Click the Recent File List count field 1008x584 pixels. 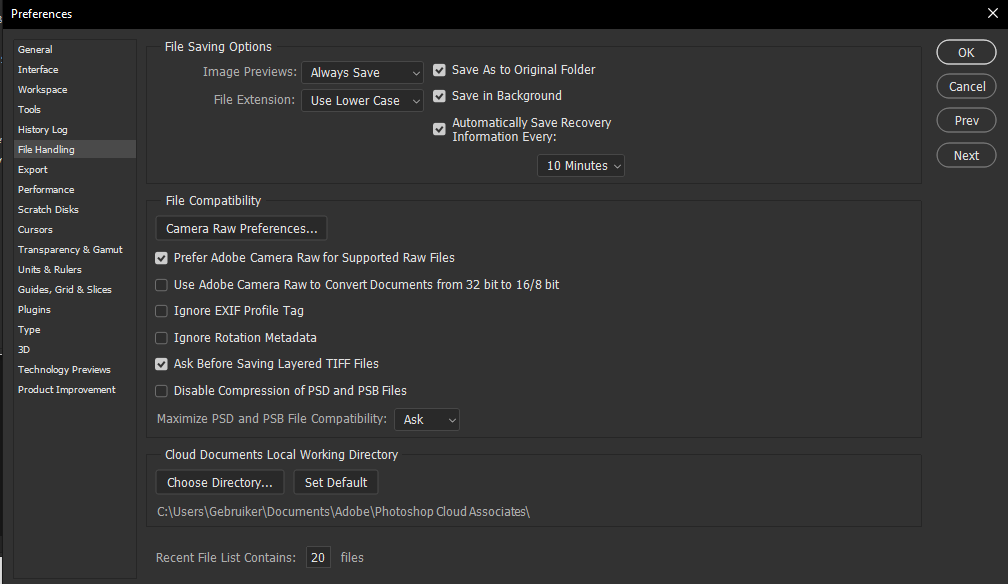pos(318,558)
